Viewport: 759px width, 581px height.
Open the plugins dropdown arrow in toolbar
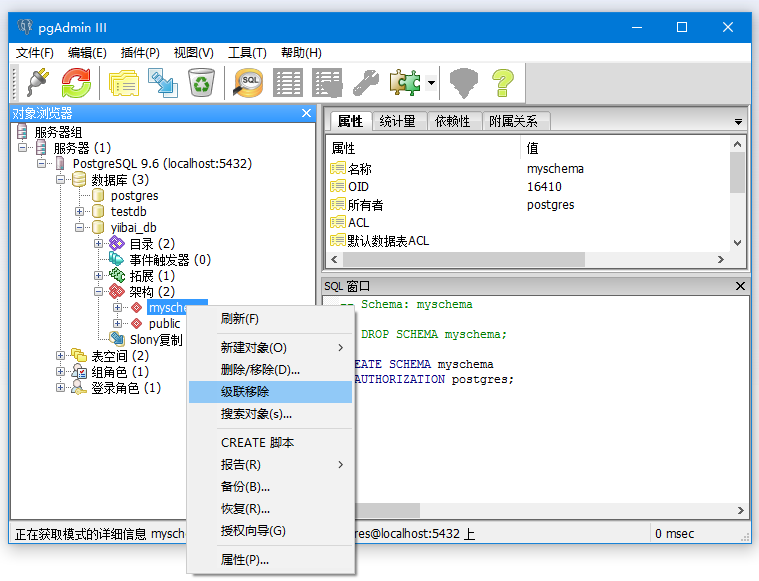430,83
